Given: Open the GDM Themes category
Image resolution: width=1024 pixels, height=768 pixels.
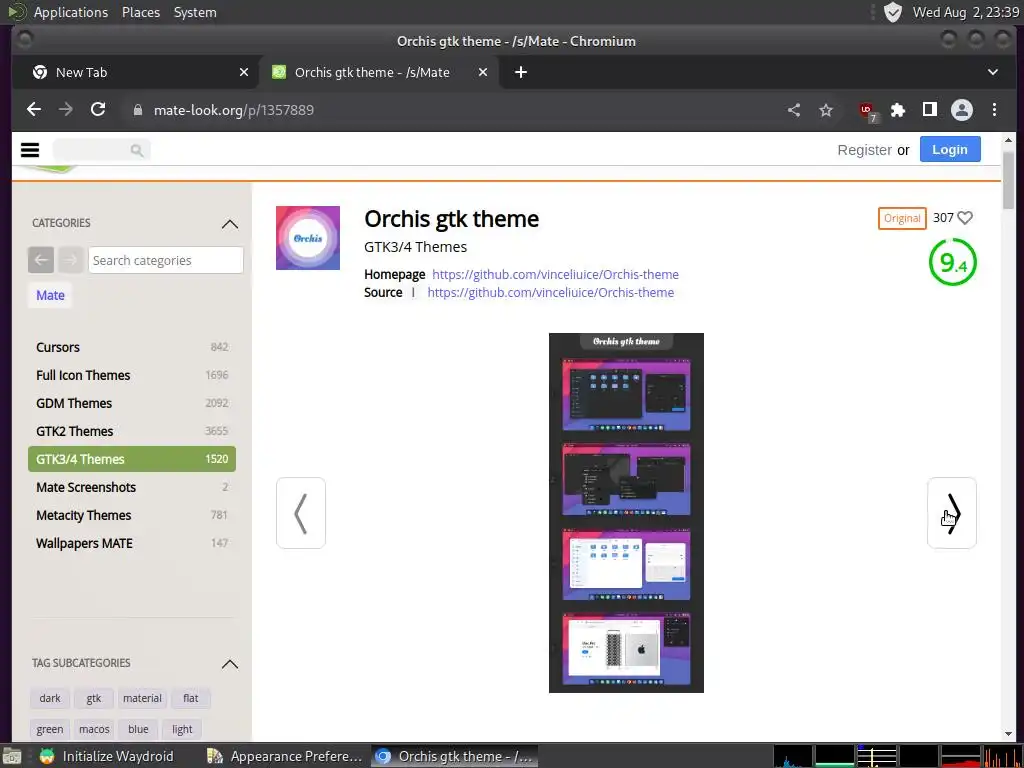Looking at the screenshot, I should (131, 403).
